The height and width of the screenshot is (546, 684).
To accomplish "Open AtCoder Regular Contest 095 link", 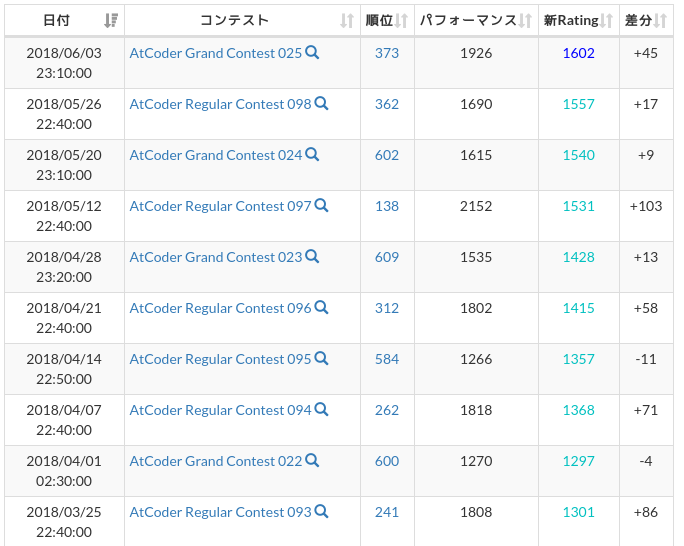I will tap(220, 359).
